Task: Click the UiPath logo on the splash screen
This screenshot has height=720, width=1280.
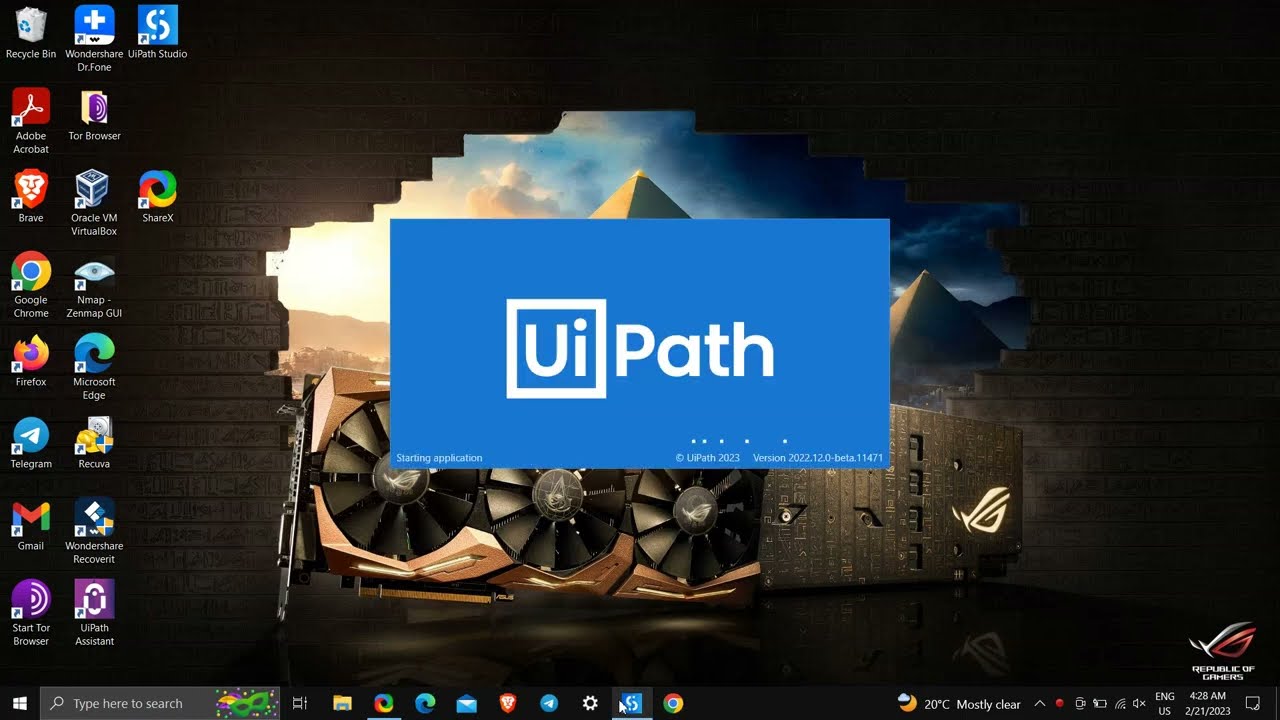Action: pyautogui.click(x=640, y=349)
